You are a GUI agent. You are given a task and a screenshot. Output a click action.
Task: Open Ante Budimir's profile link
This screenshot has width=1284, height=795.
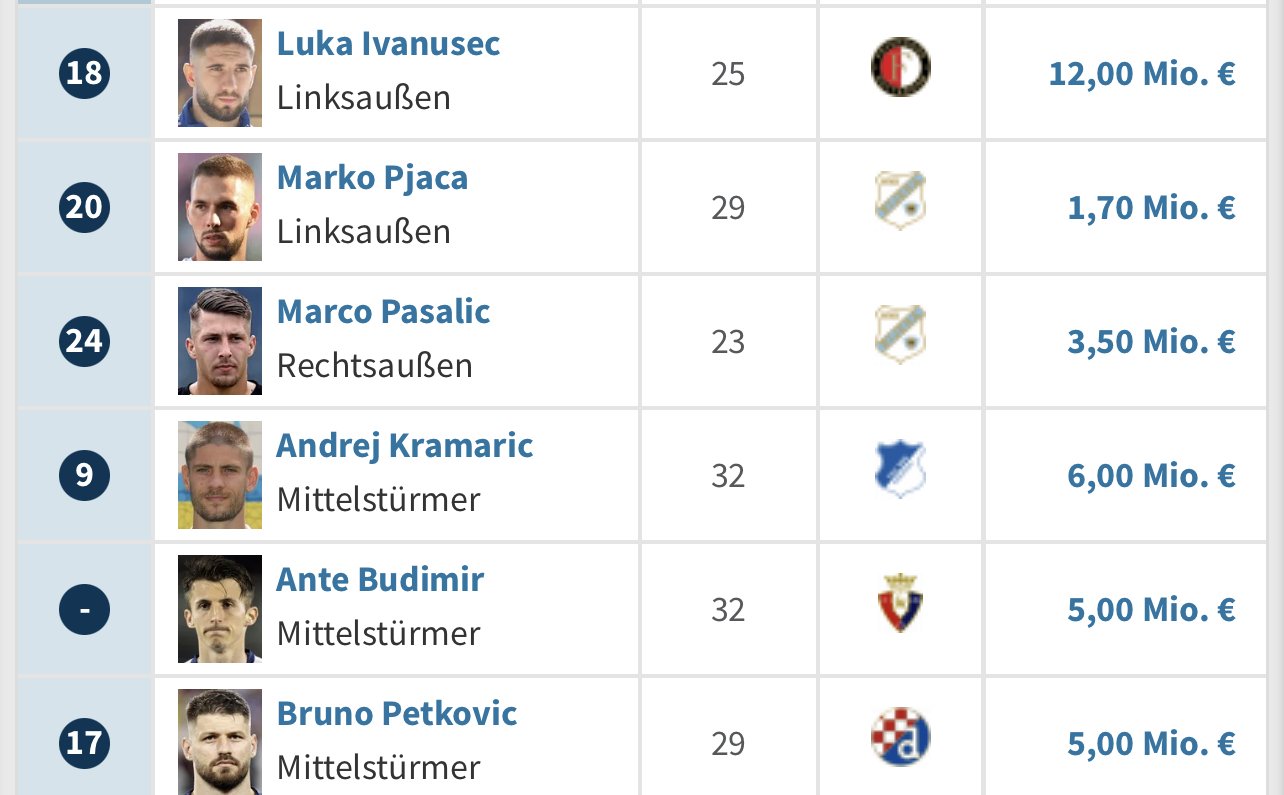(x=380, y=579)
